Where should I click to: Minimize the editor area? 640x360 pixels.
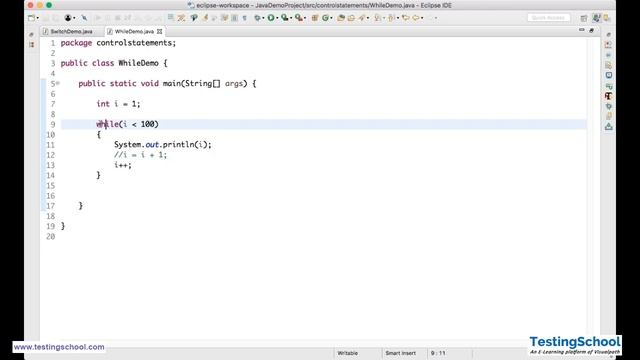click(582, 30)
